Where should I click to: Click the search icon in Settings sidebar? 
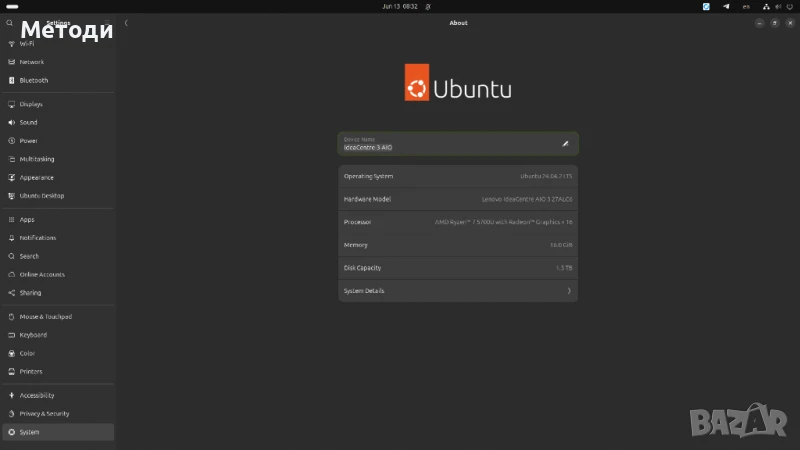click(10, 22)
